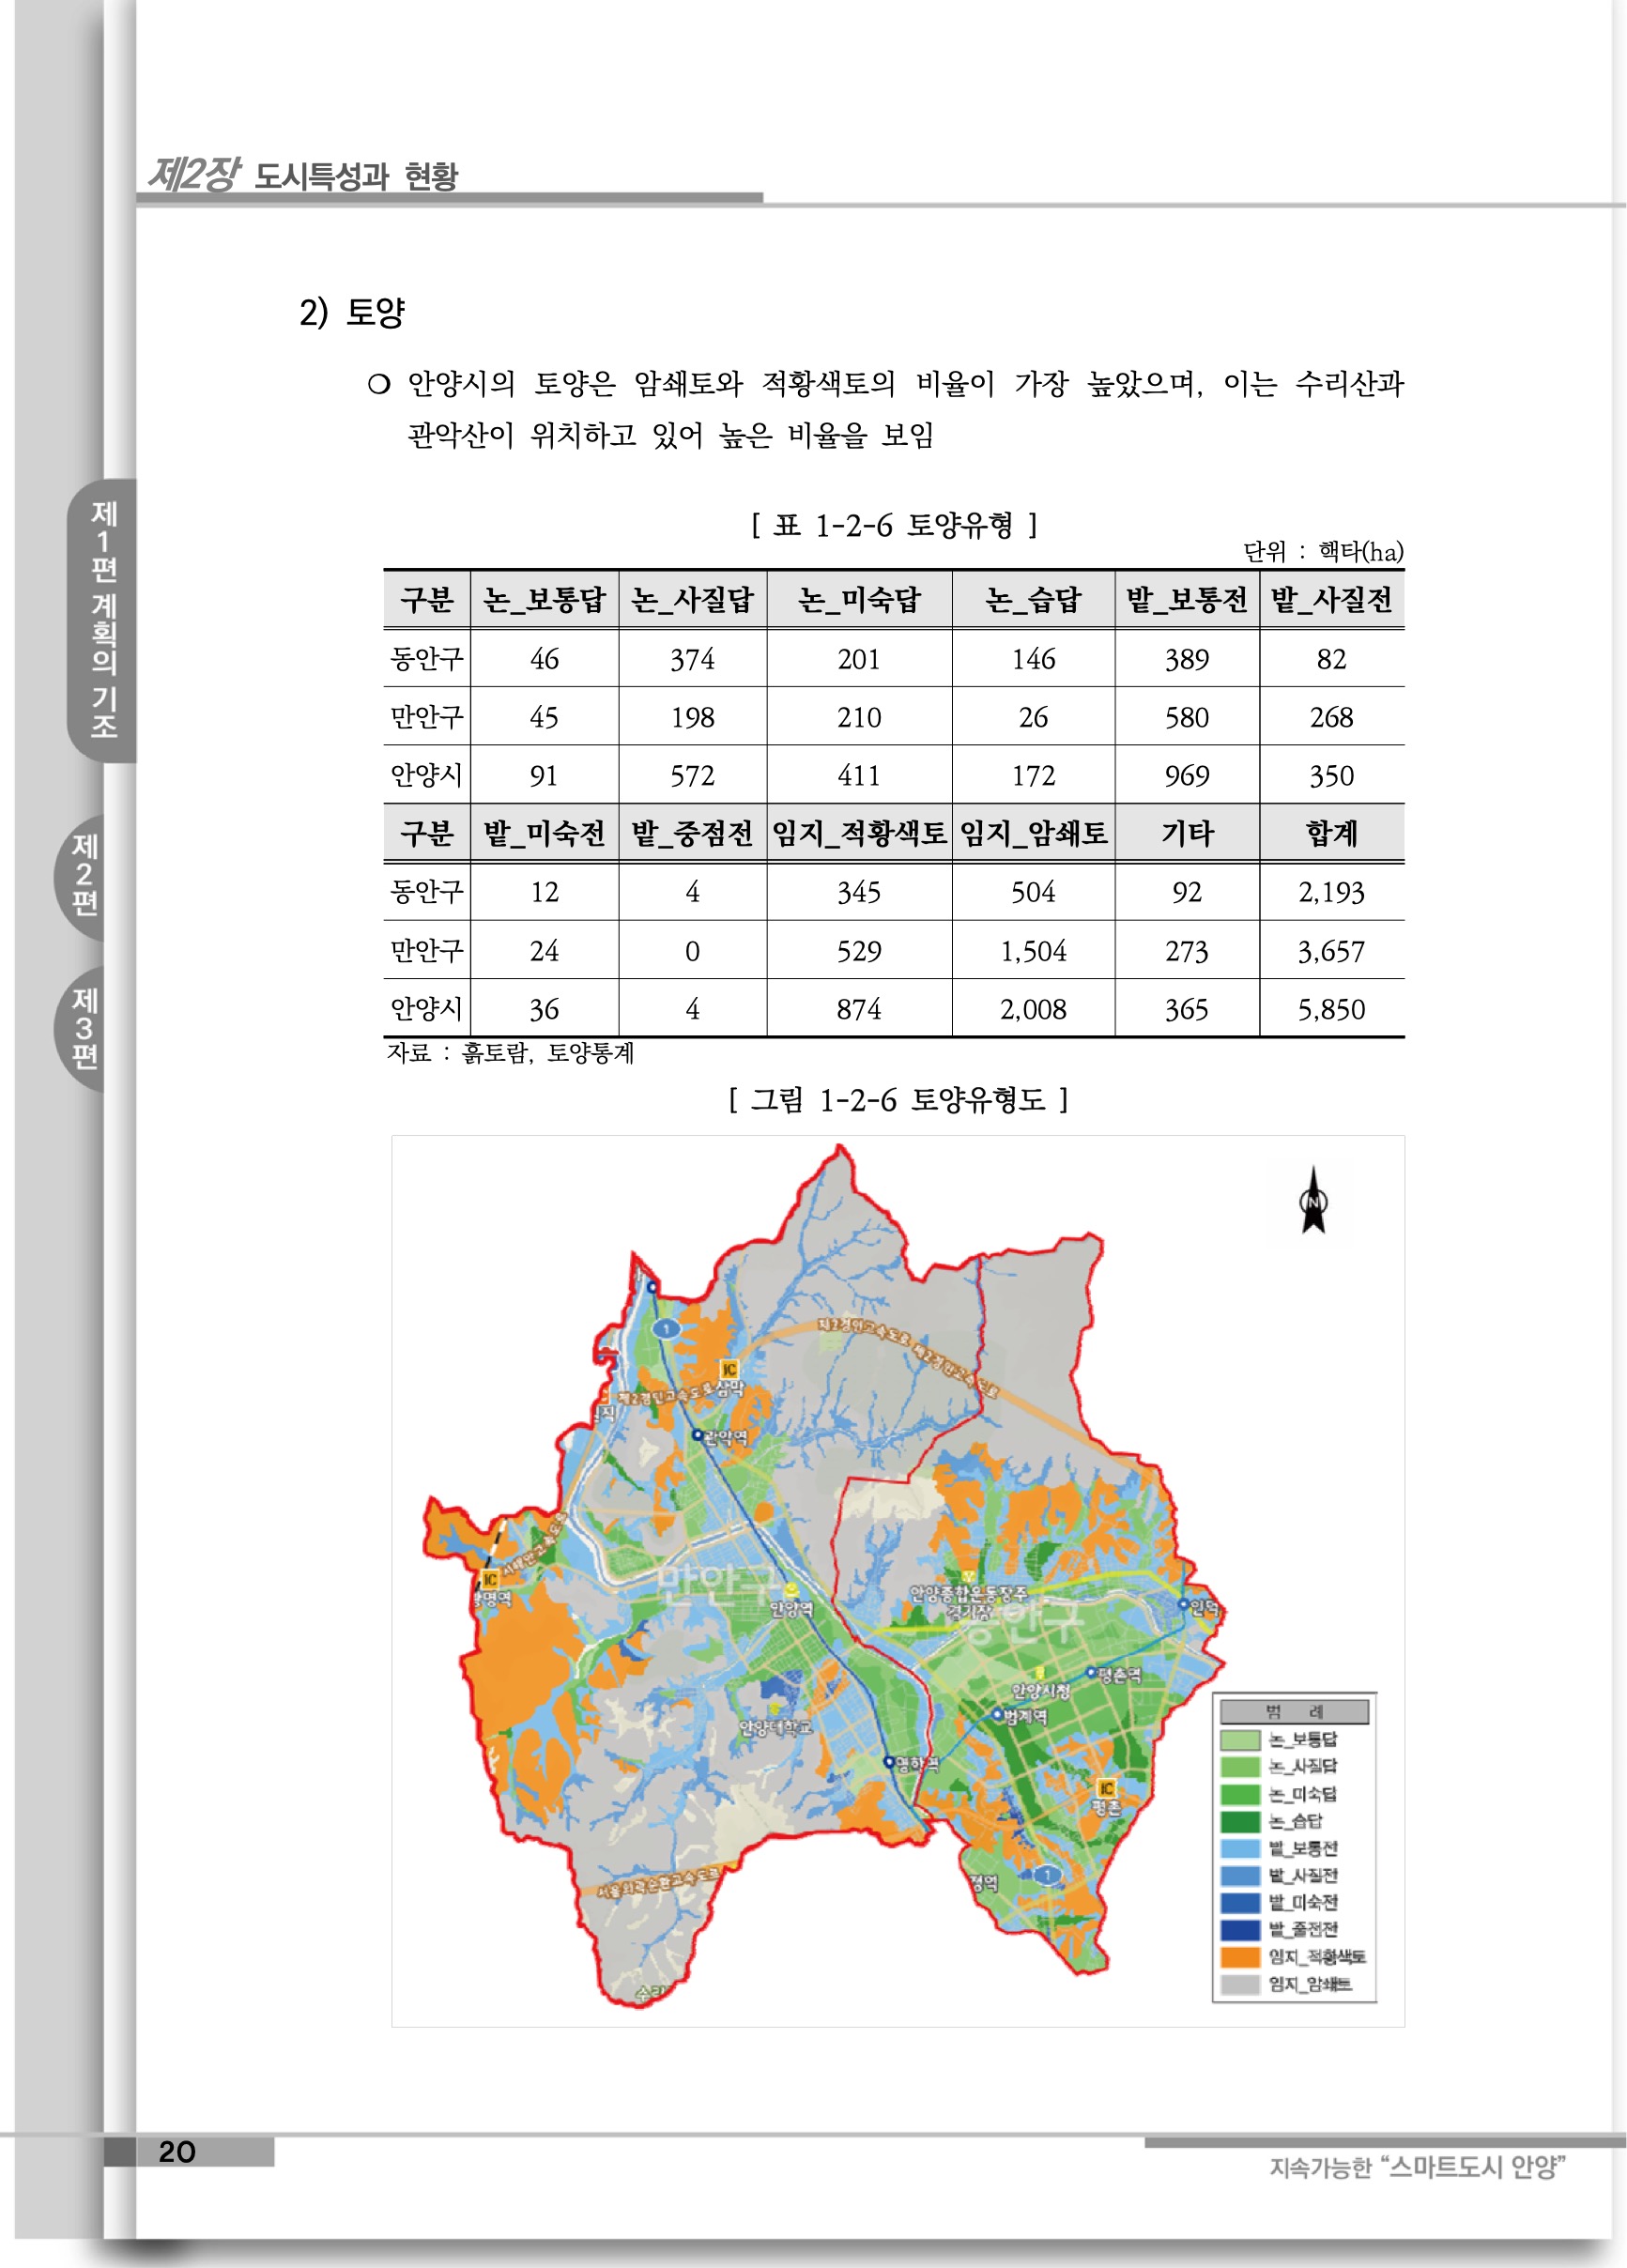This screenshot has width=1627, height=2268.
Task: Click the 논_미숙답 column header
Action: tap(859, 600)
